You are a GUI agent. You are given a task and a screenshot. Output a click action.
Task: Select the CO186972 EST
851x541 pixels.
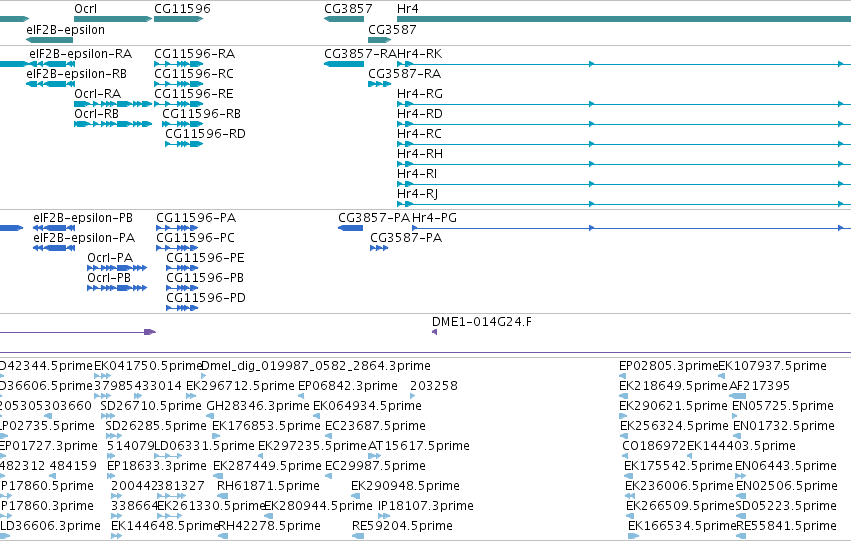(x=655, y=447)
